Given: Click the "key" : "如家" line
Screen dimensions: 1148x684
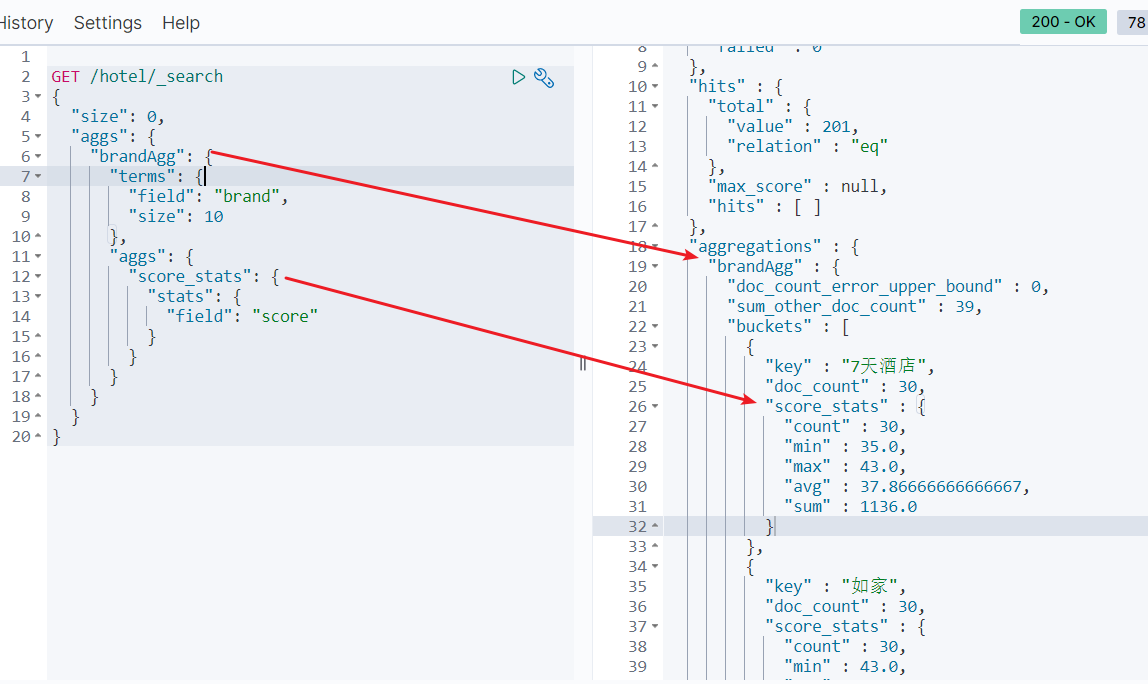Looking at the screenshot, I should click(x=835, y=587).
